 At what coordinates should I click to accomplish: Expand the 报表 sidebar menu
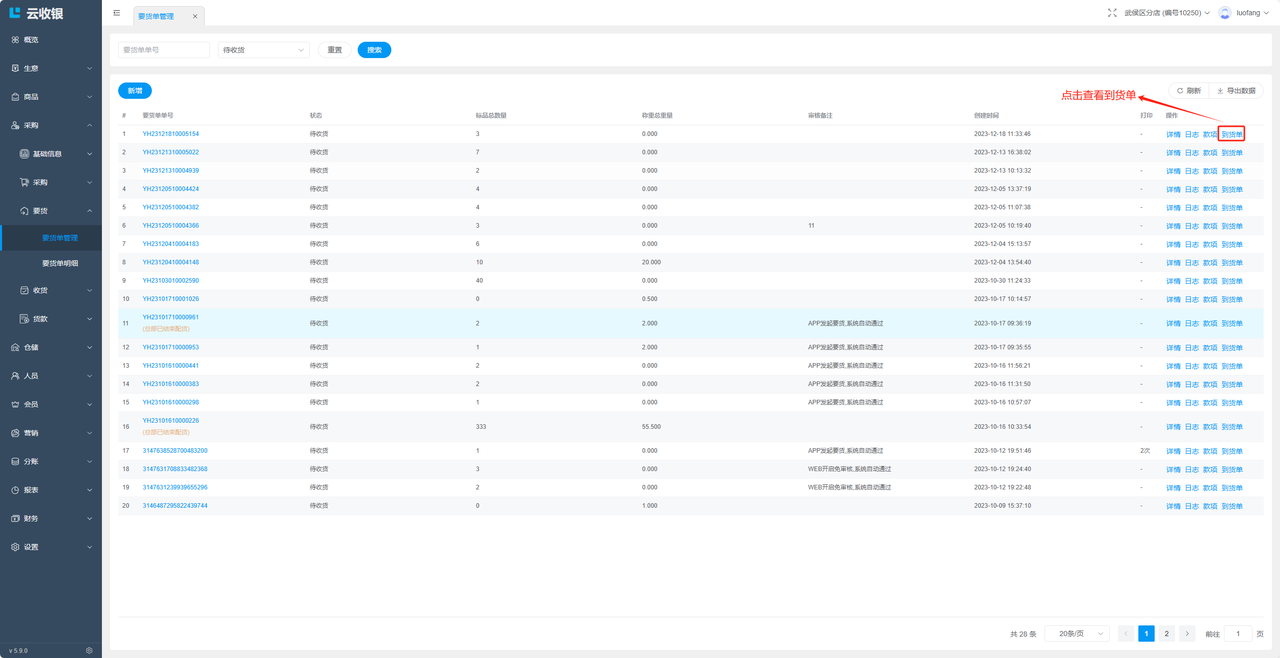point(50,490)
